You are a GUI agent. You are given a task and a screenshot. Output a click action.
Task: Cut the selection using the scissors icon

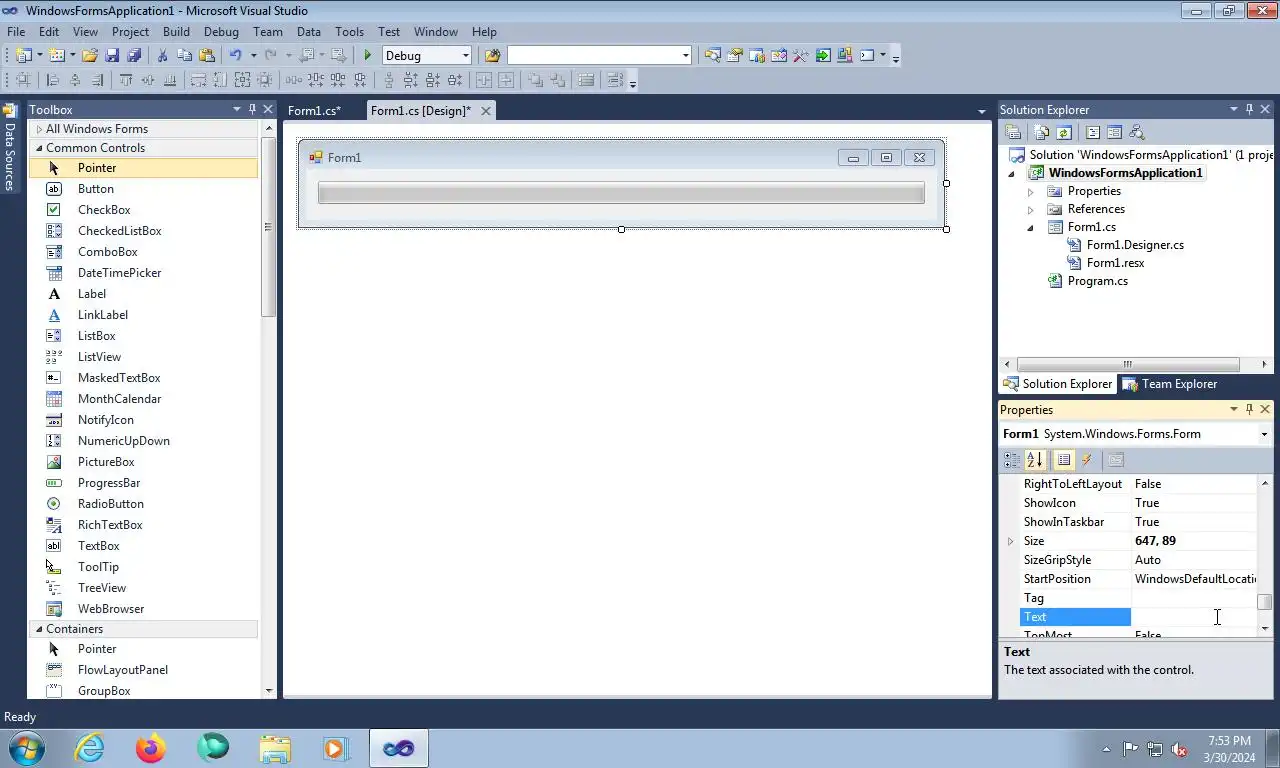(x=162, y=56)
